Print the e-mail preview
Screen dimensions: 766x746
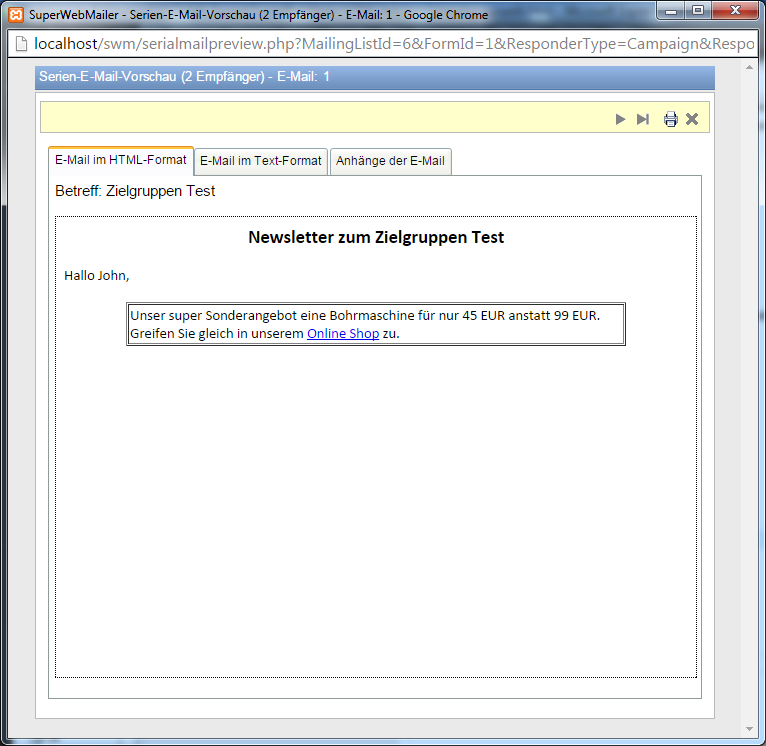[x=670, y=119]
